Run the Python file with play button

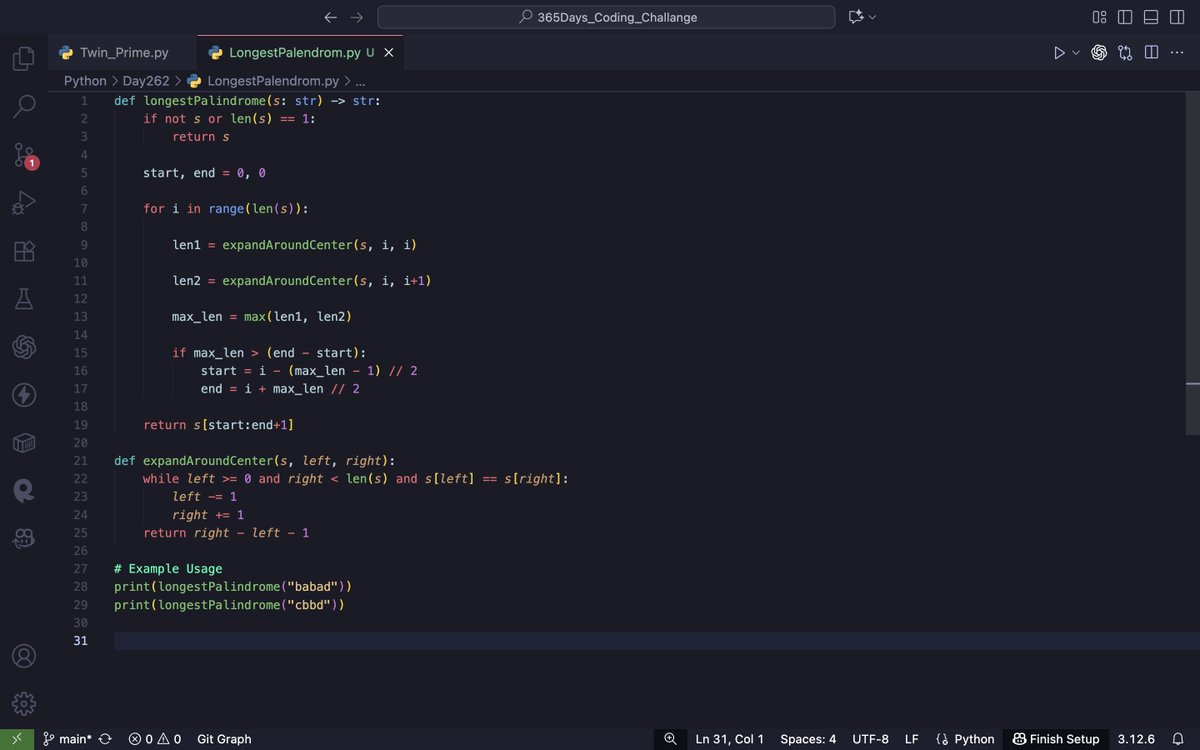coord(1059,53)
